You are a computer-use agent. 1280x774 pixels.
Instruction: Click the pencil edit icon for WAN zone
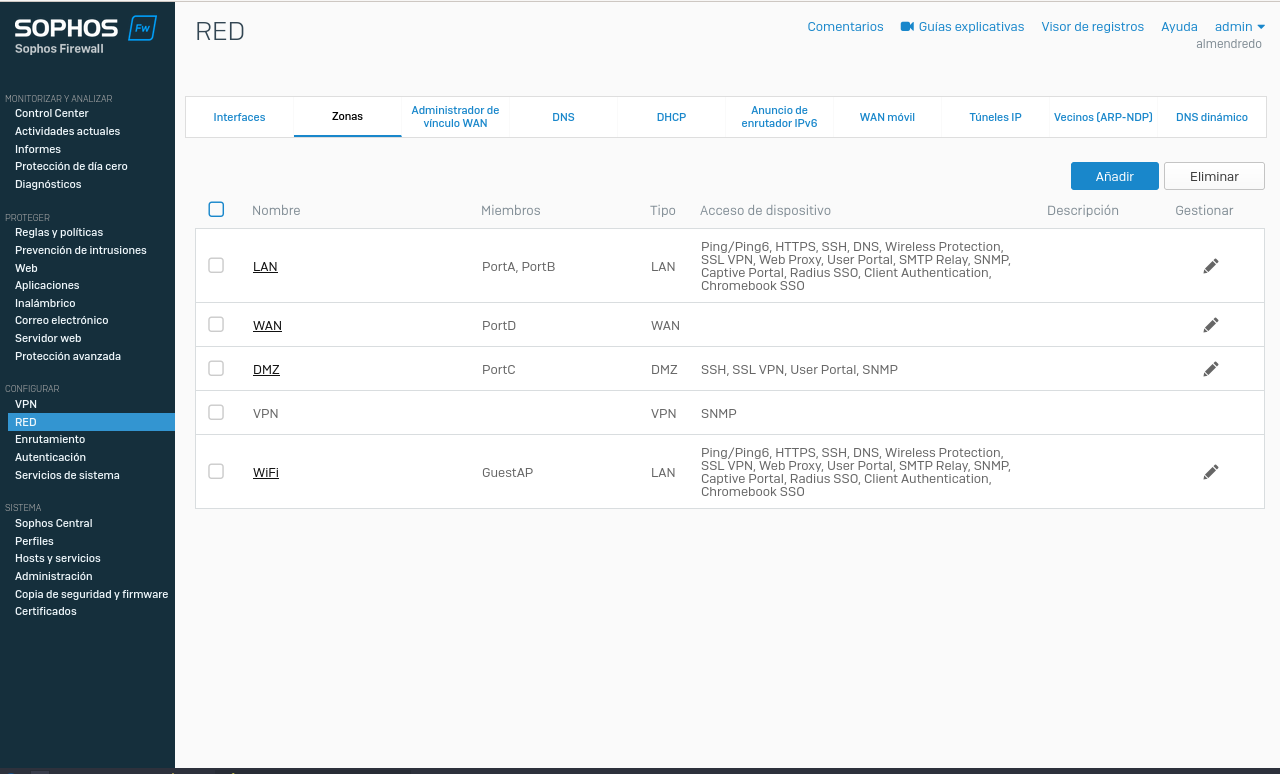click(x=1210, y=325)
